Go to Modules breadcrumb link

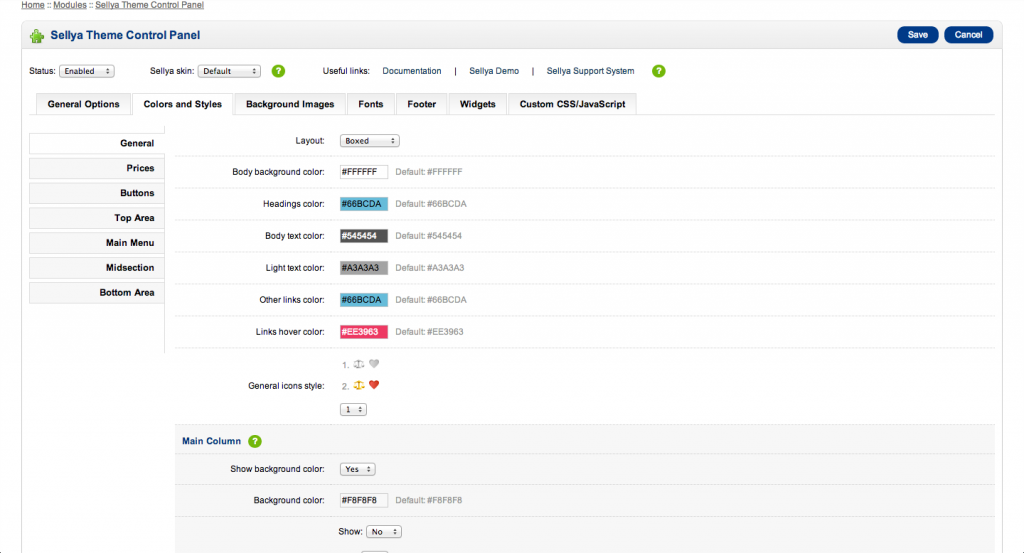coord(70,5)
